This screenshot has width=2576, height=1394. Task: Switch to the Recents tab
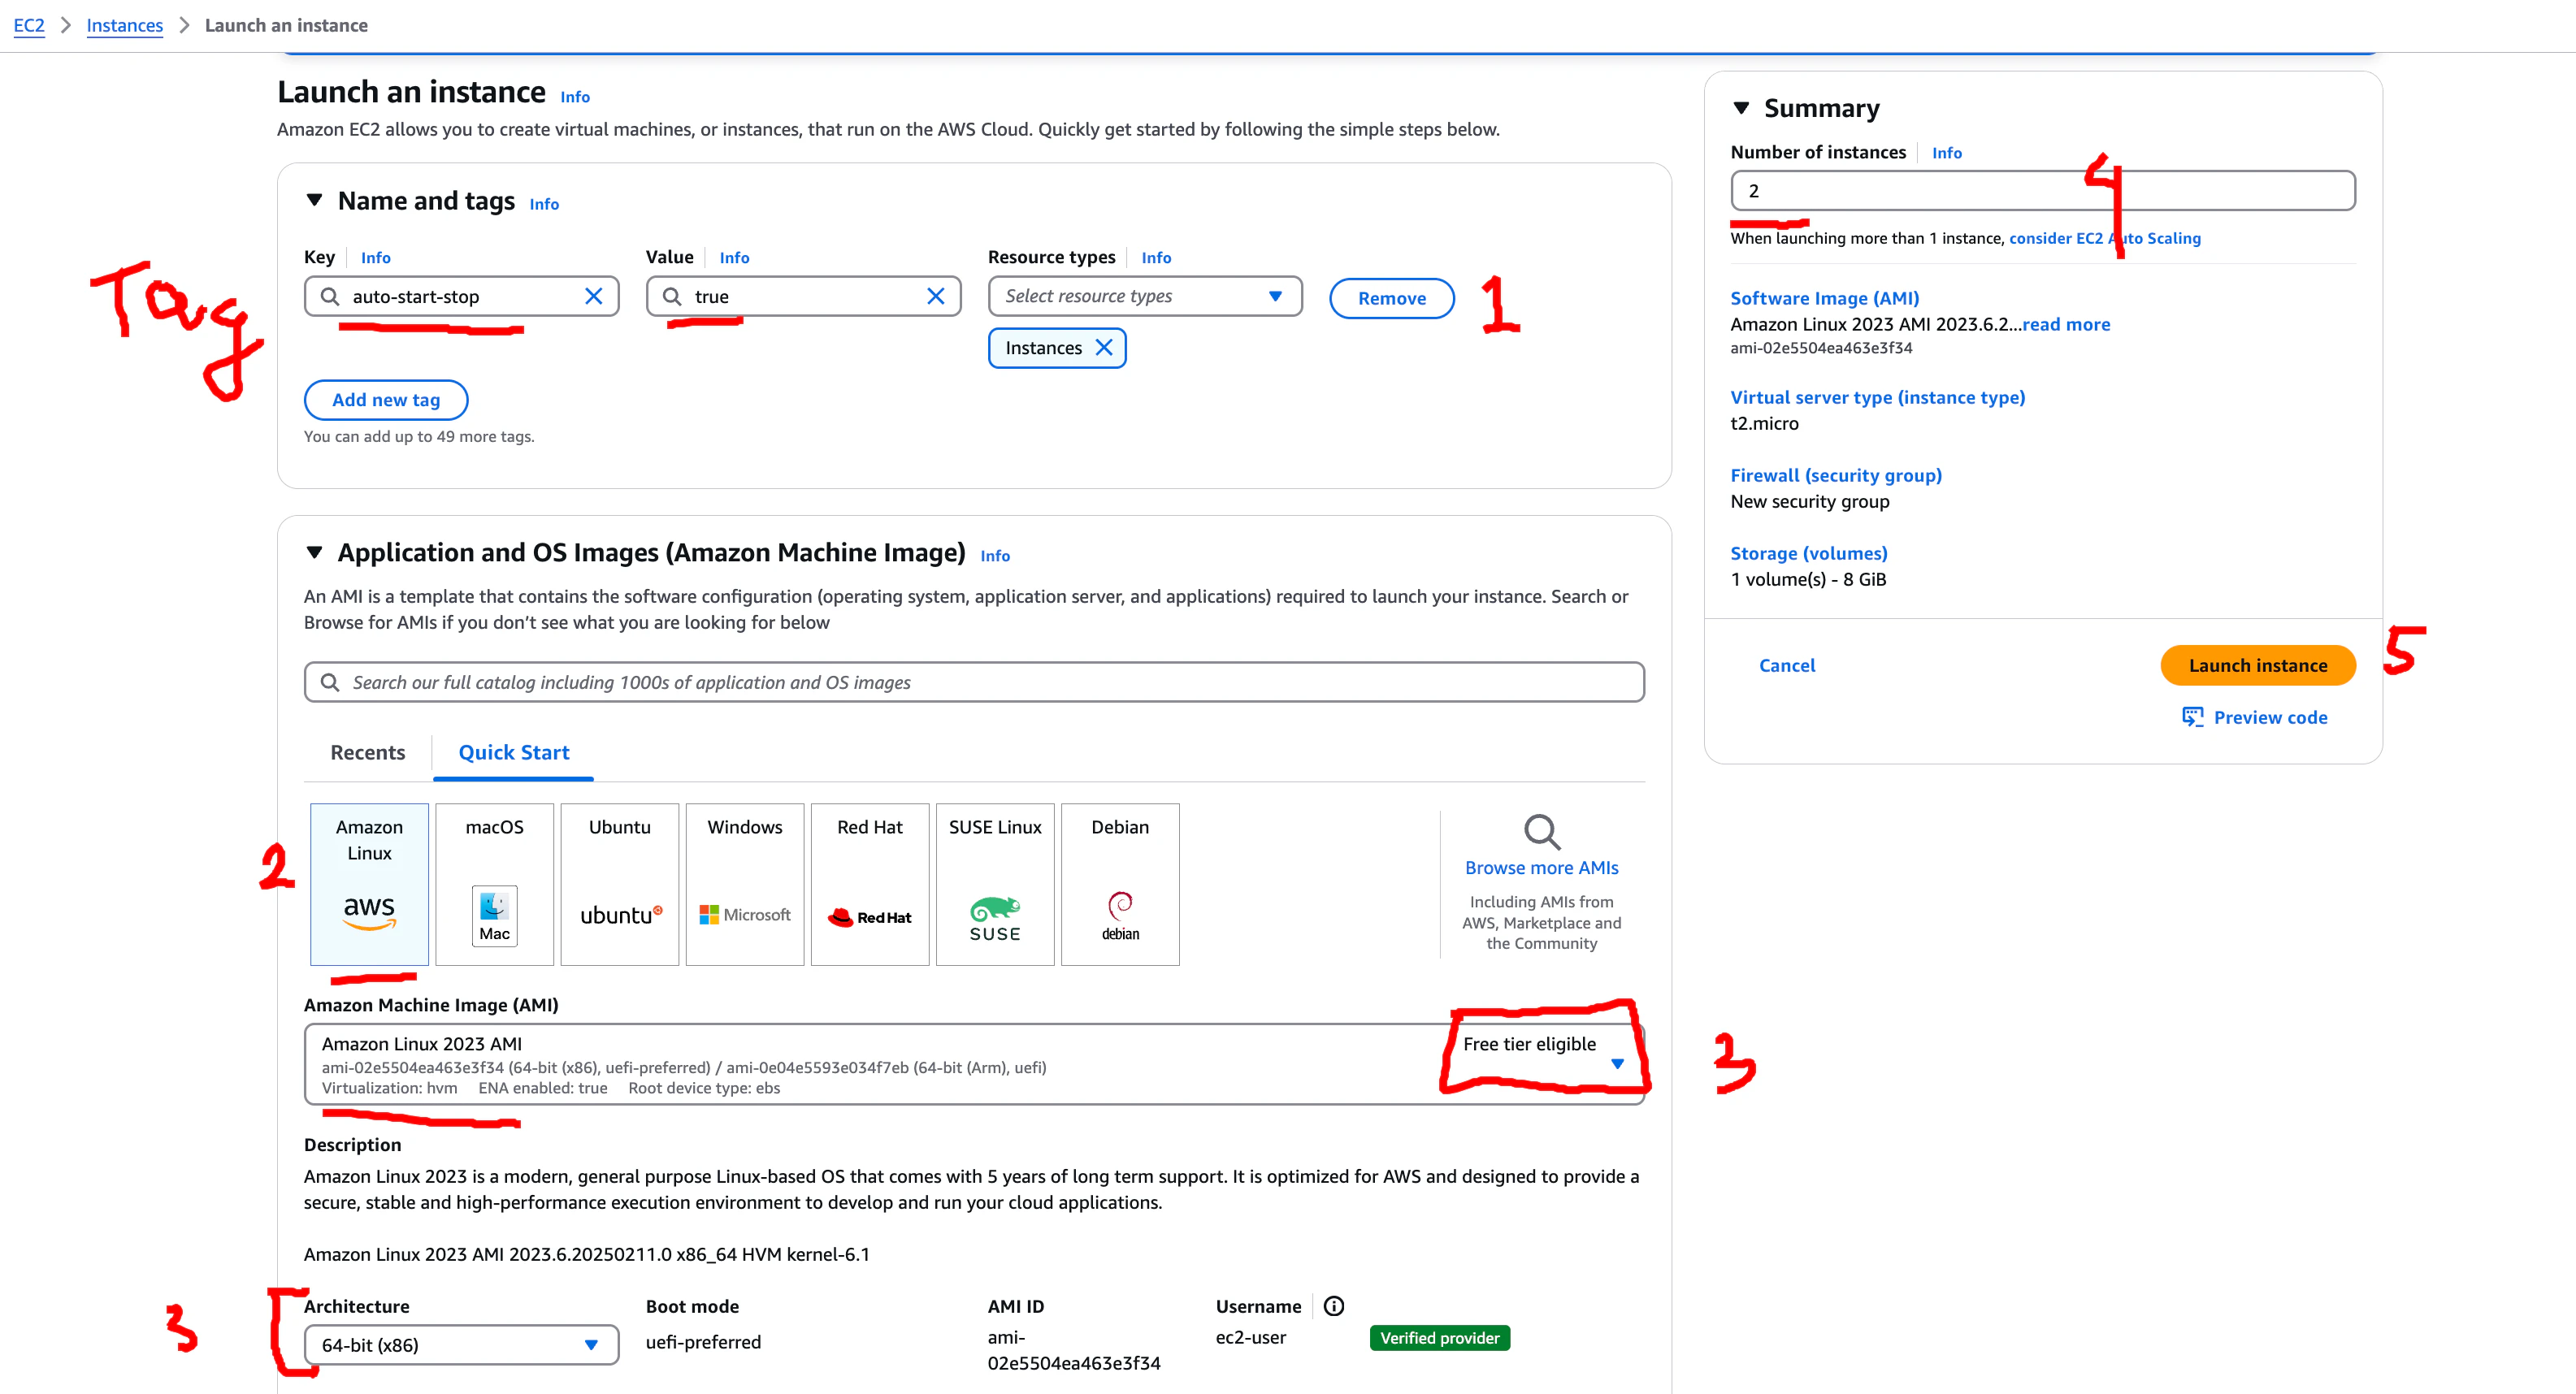click(368, 752)
